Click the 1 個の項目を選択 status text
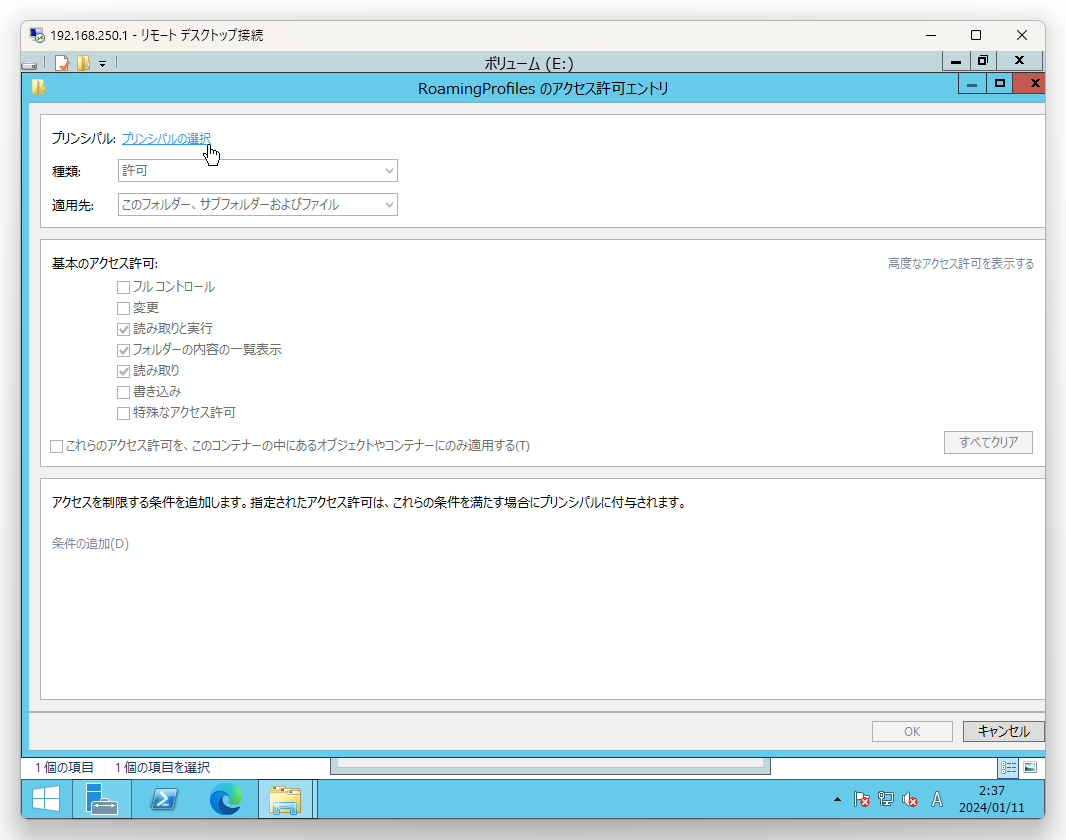Viewport: 1066px width, 840px height. 162,767
